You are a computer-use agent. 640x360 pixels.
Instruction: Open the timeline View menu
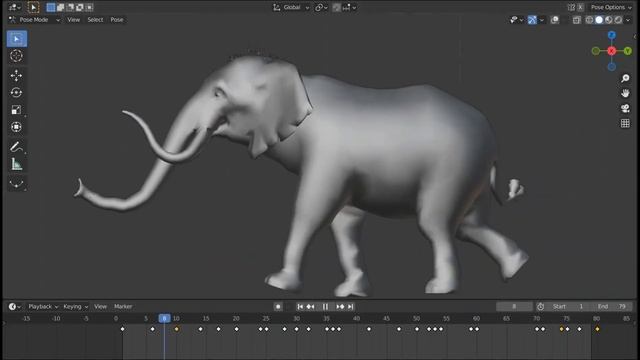click(100, 307)
